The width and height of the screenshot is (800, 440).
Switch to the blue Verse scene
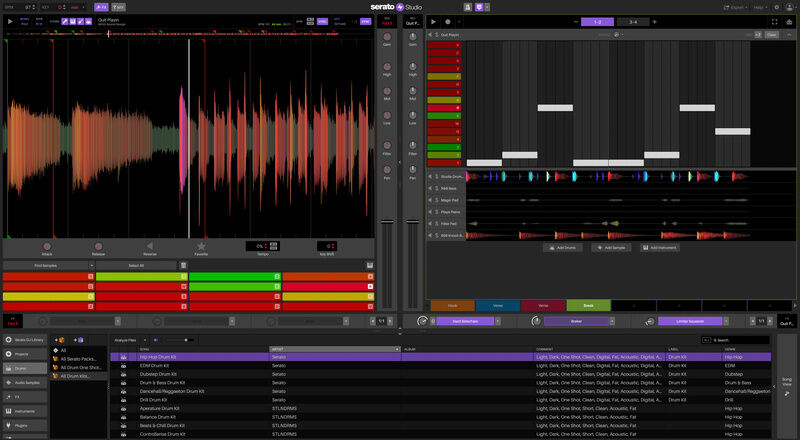click(498, 305)
